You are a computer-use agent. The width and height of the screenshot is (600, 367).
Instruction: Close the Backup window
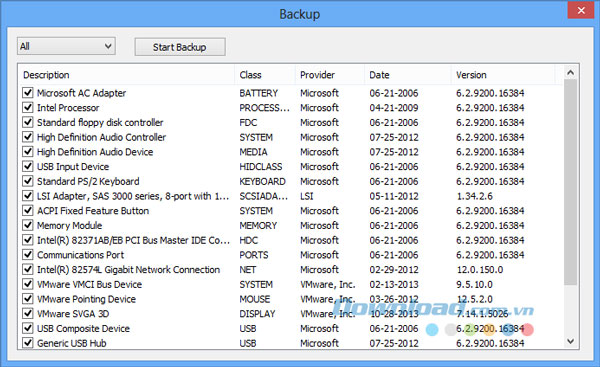(x=581, y=10)
